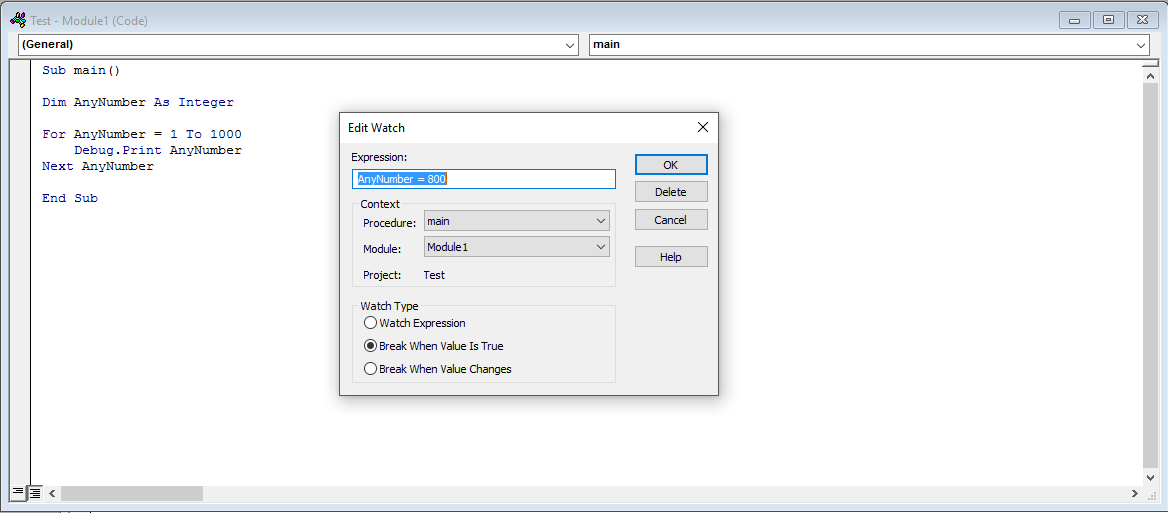The image size is (1168, 513).
Task: Click the 'End Sub' line
Action: coord(70,199)
